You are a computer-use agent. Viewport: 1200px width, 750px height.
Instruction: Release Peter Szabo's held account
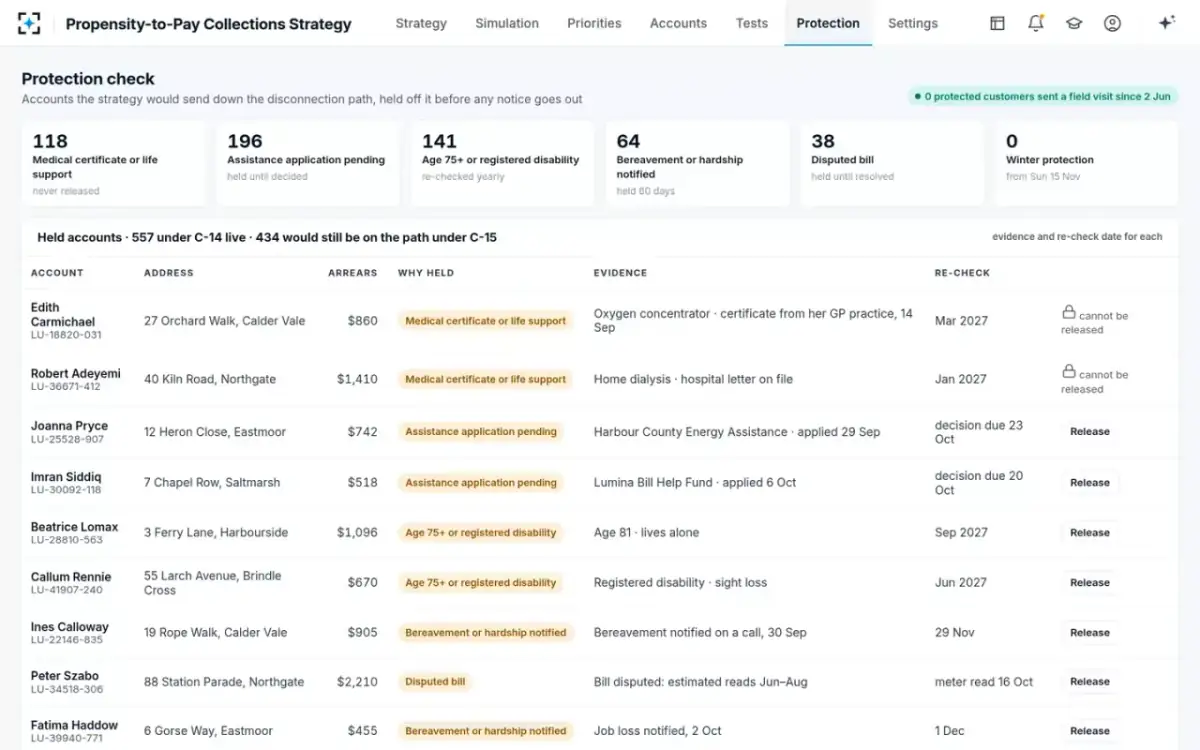(1090, 682)
